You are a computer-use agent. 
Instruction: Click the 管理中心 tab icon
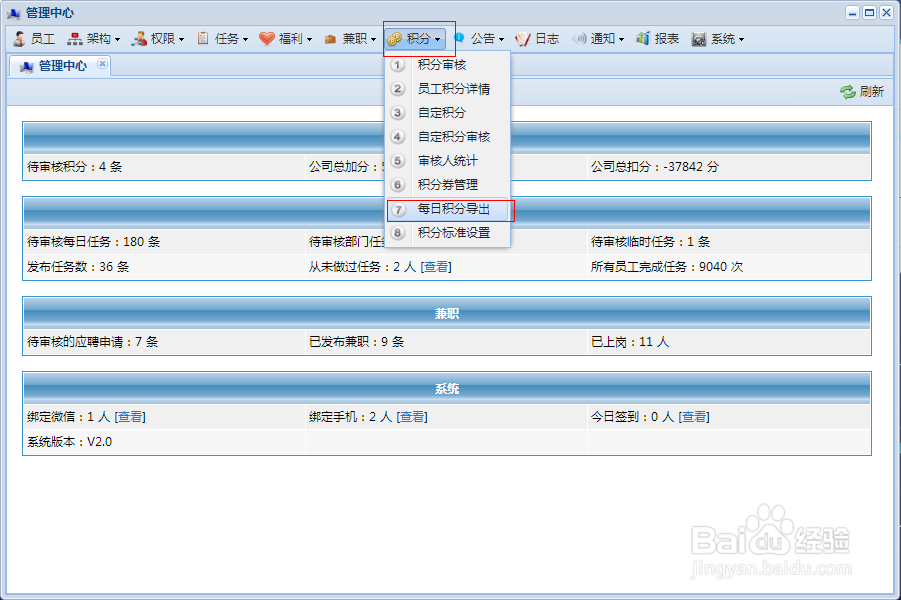26,67
